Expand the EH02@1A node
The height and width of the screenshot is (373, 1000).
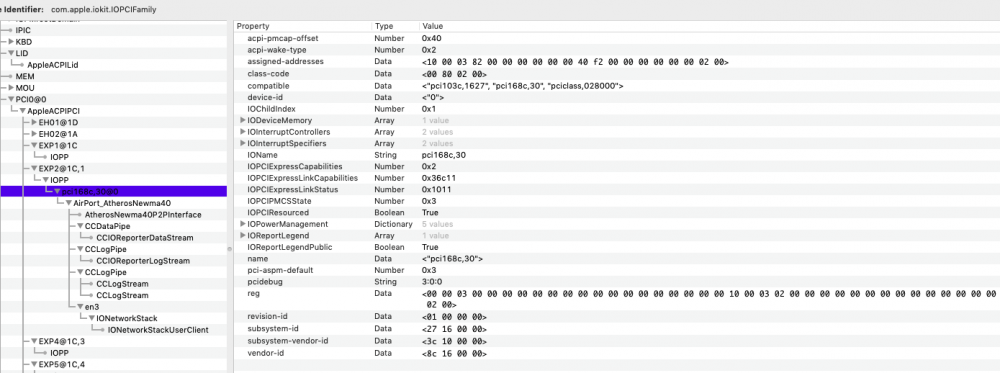pos(34,134)
